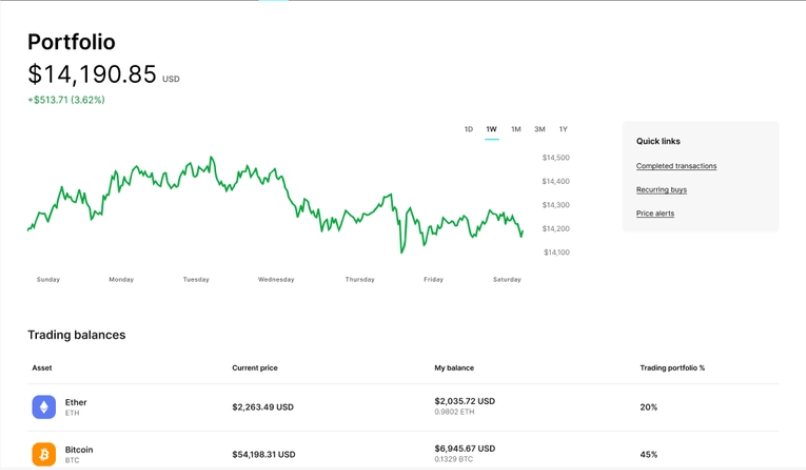The width and height of the screenshot is (806, 470).
Task: Go to Recurring buys
Action: [661, 190]
